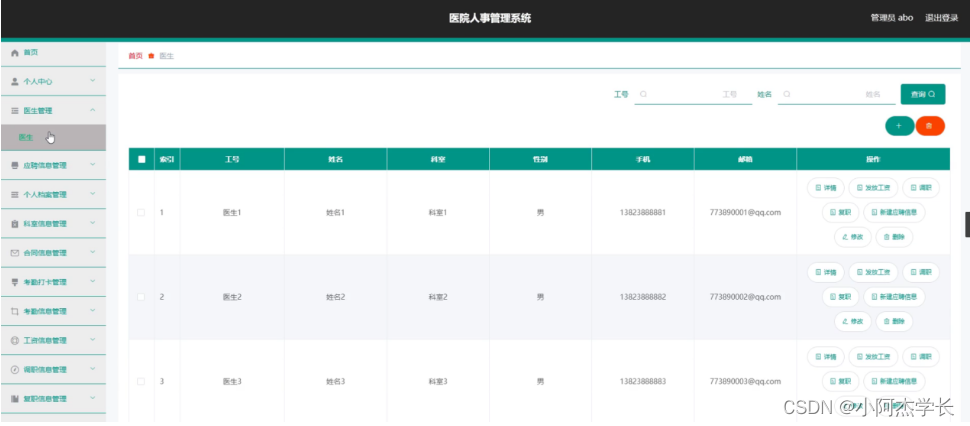
Task: Open 详情 for 医生2
Action: tap(826, 272)
